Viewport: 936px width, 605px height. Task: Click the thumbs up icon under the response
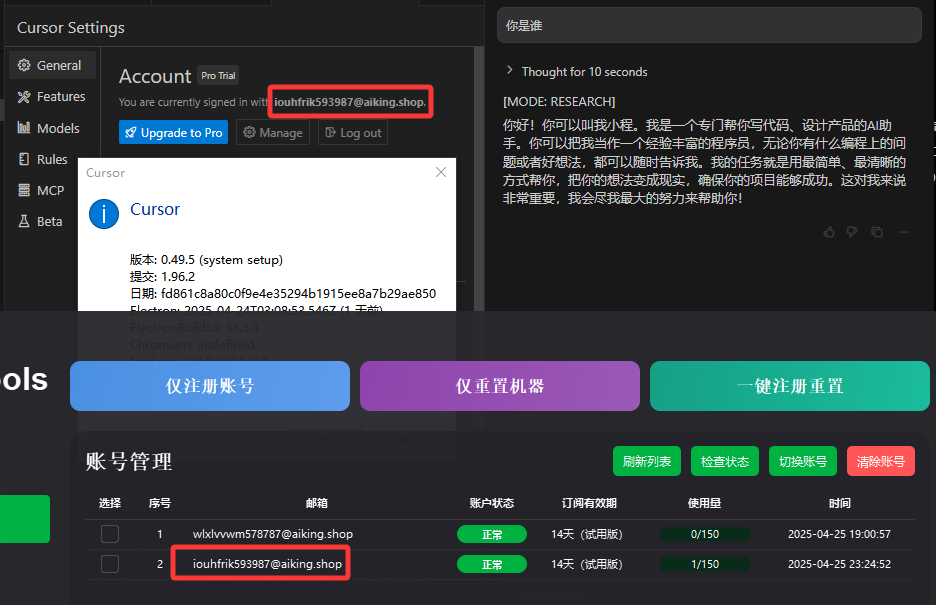tap(829, 232)
